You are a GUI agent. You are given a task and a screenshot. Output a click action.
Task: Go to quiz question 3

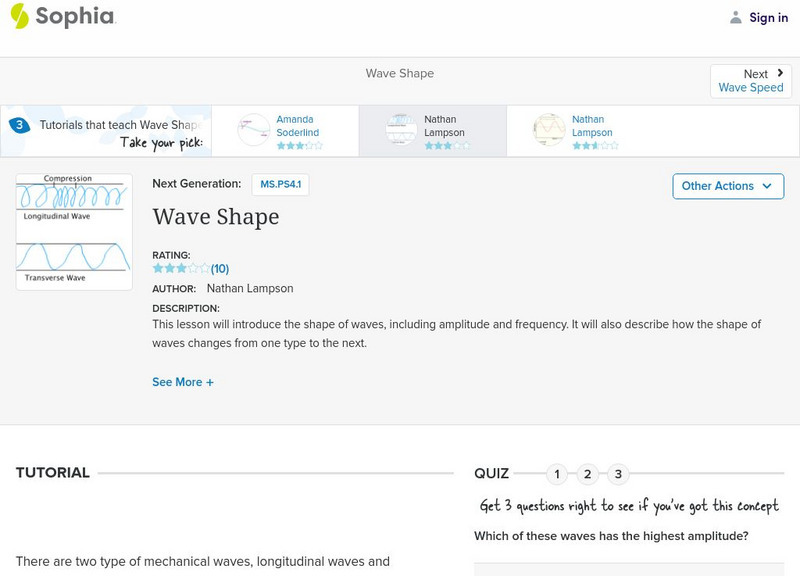tap(618, 474)
